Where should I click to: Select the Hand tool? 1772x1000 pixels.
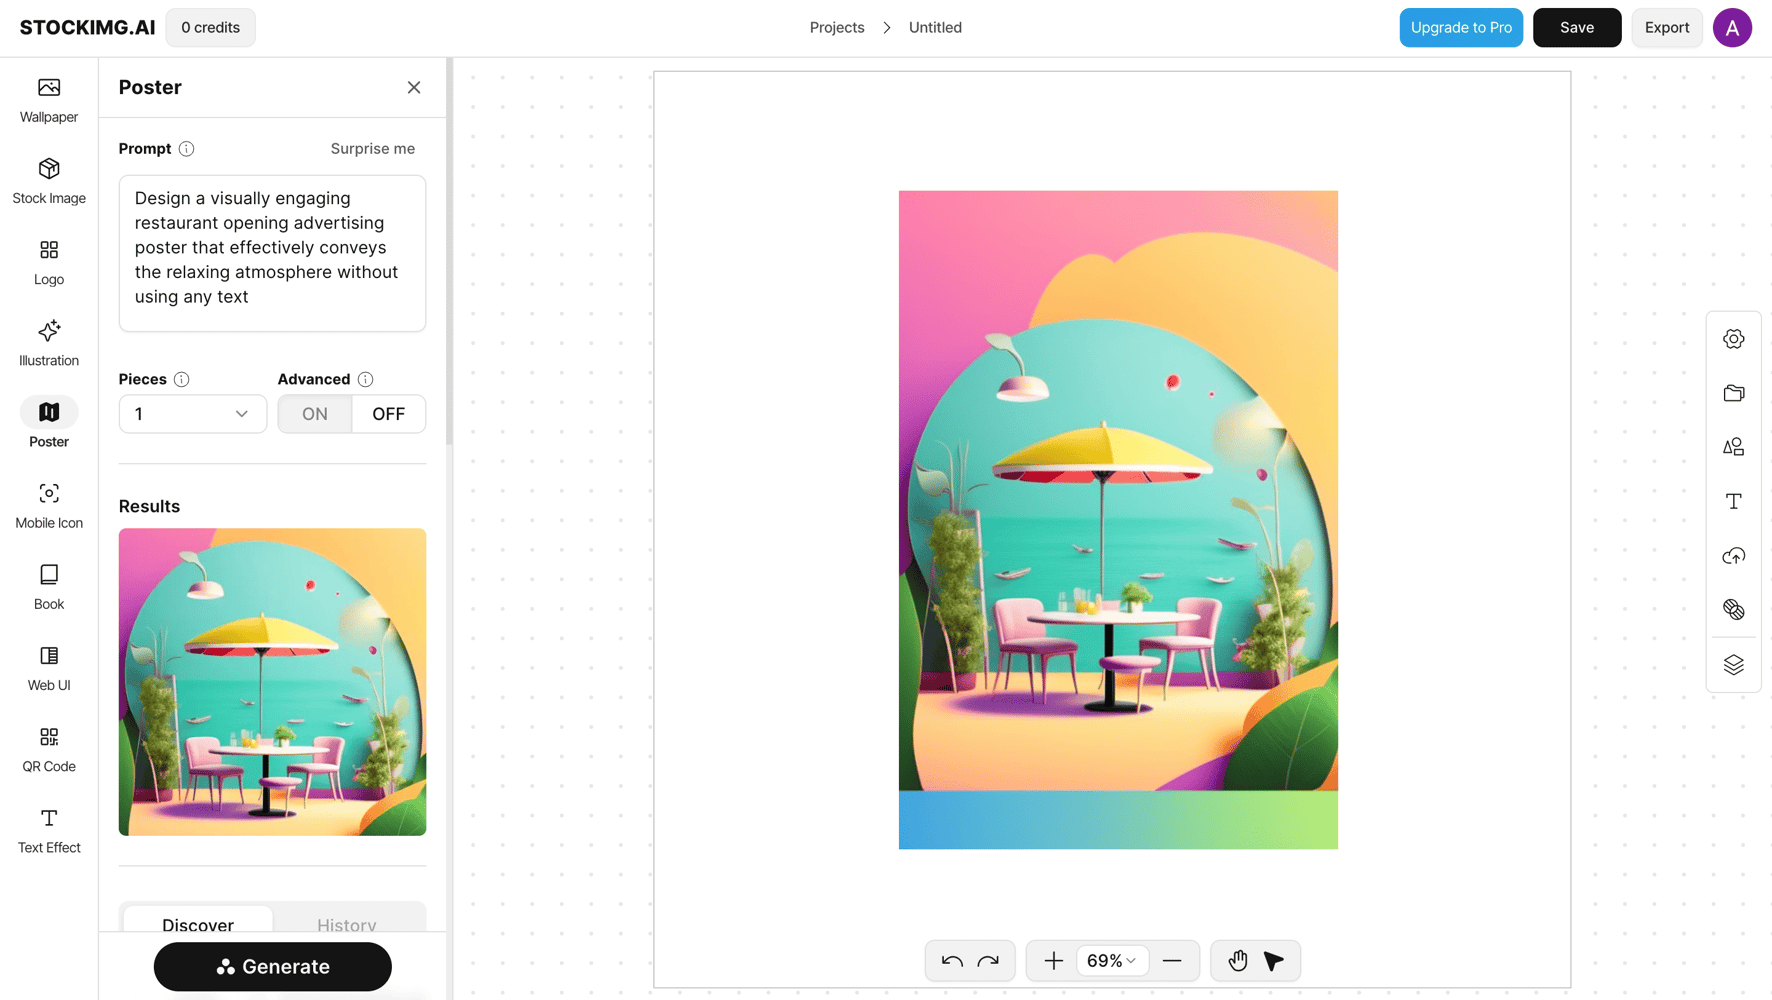1239,960
